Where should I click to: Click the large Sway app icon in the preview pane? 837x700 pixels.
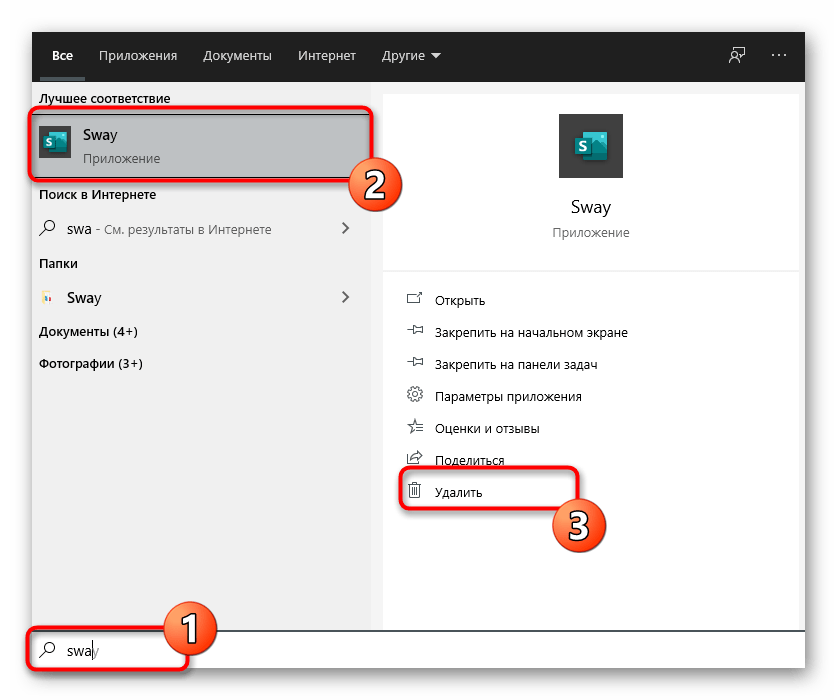click(x=590, y=146)
